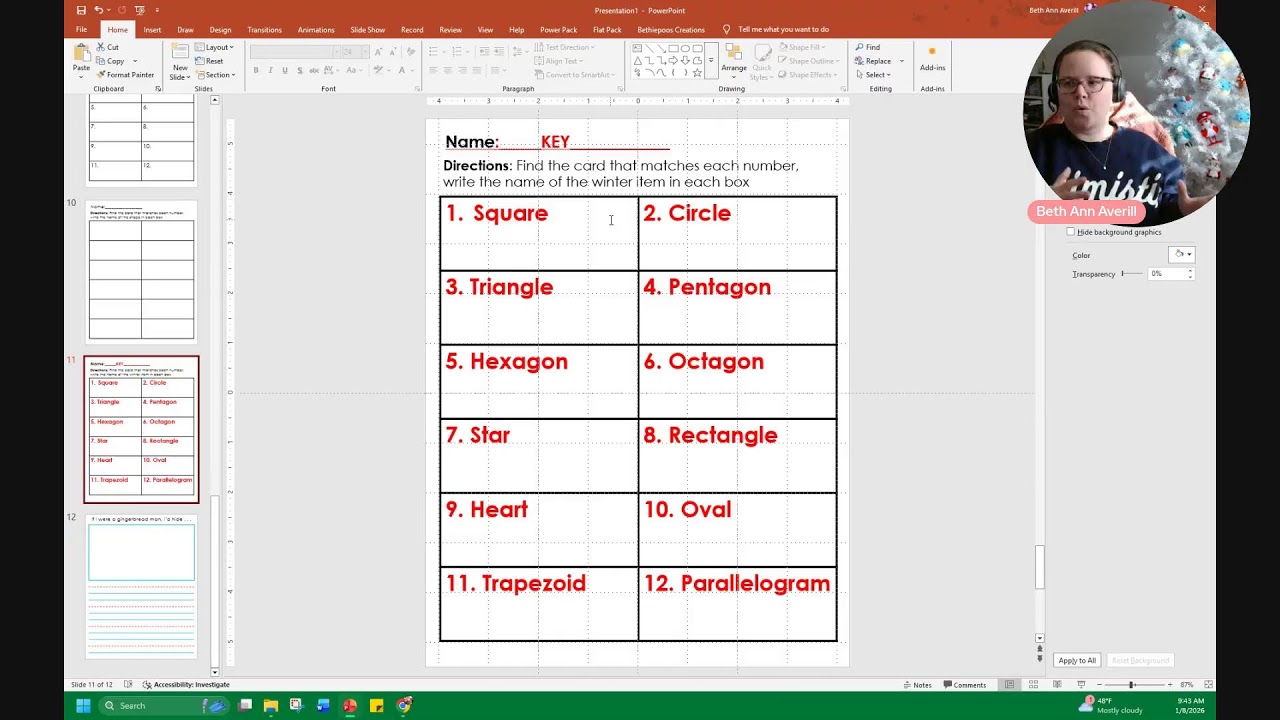This screenshot has width=1280, height=720.
Task: Switch to the Slide Show tab
Action: [367, 29]
